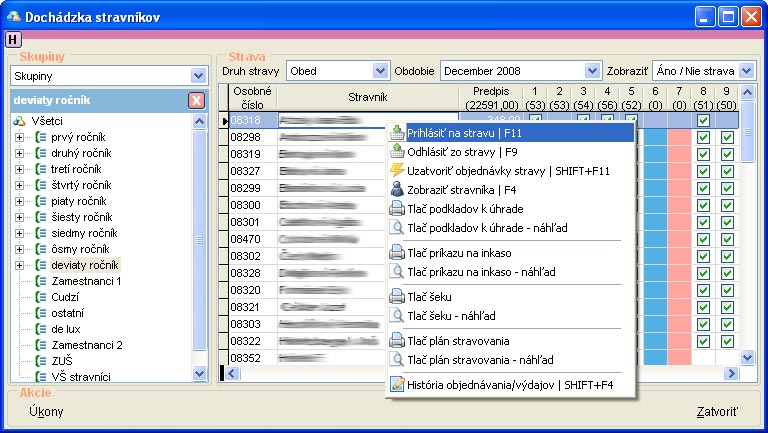
Task: Open the Druh stravy dropdown
Action: (x=379, y=71)
